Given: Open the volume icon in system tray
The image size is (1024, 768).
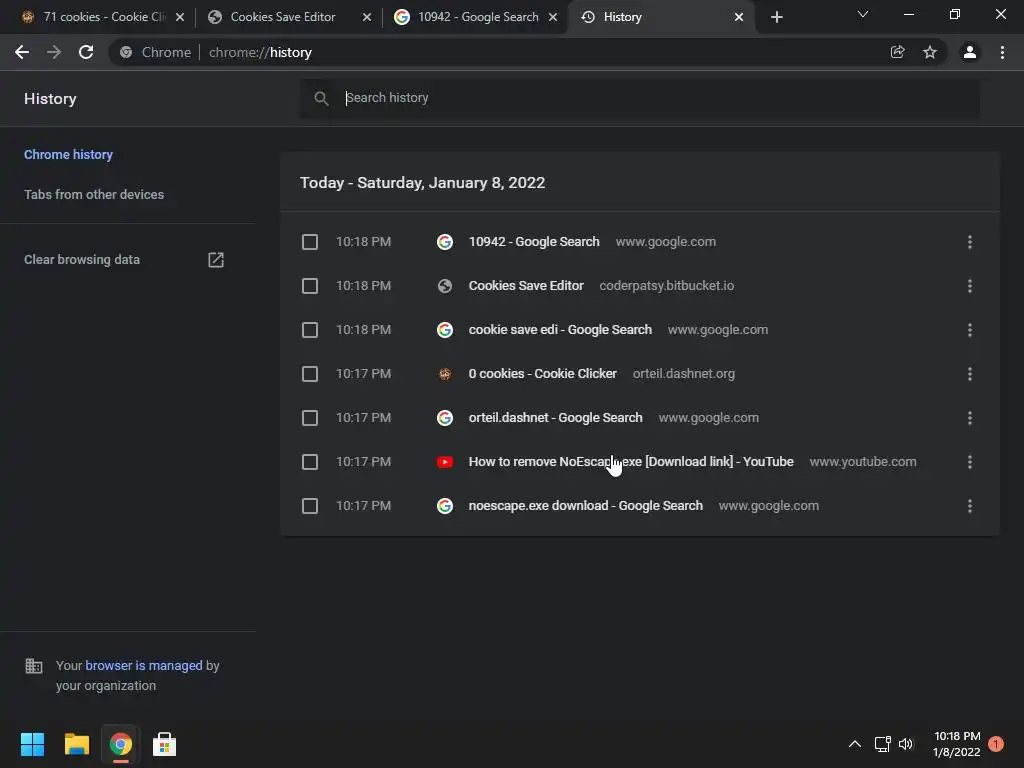Looking at the screenshot, I should (906, 744).
